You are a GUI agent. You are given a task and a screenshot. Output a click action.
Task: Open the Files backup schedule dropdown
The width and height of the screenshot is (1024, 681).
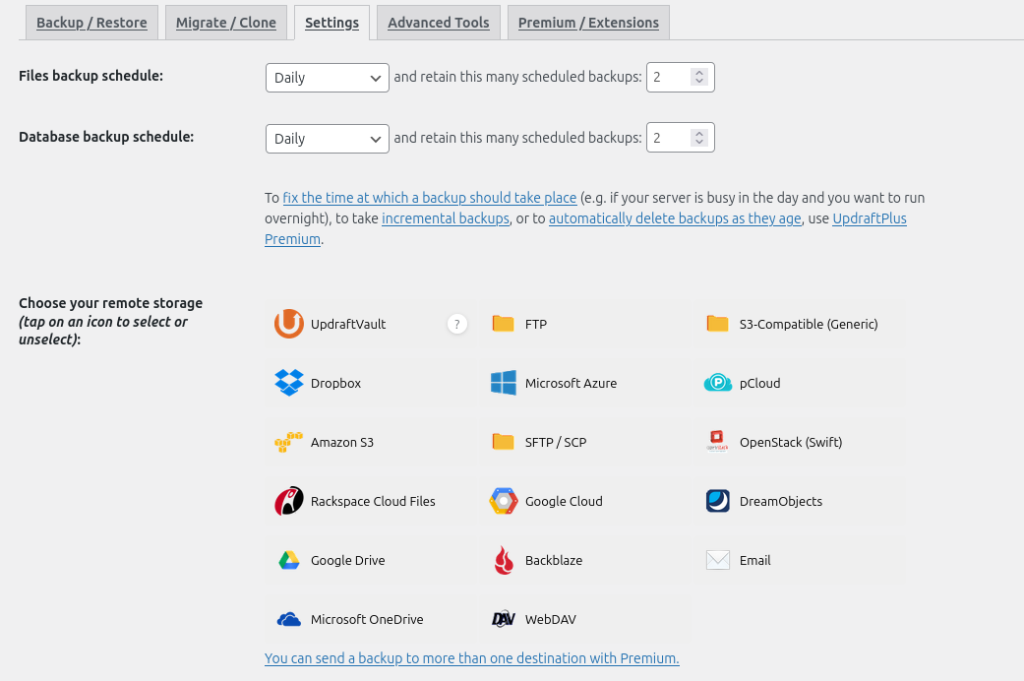[x=327, y=78]
